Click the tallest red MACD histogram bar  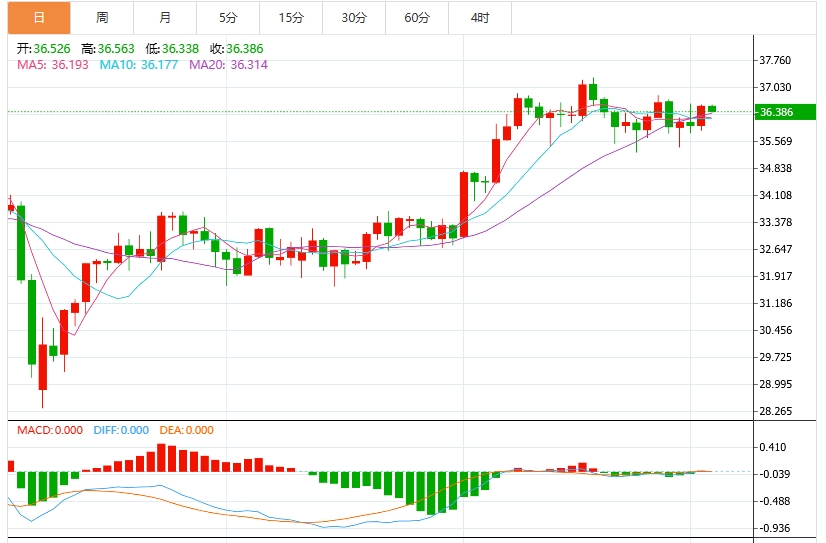coord(161,458)
